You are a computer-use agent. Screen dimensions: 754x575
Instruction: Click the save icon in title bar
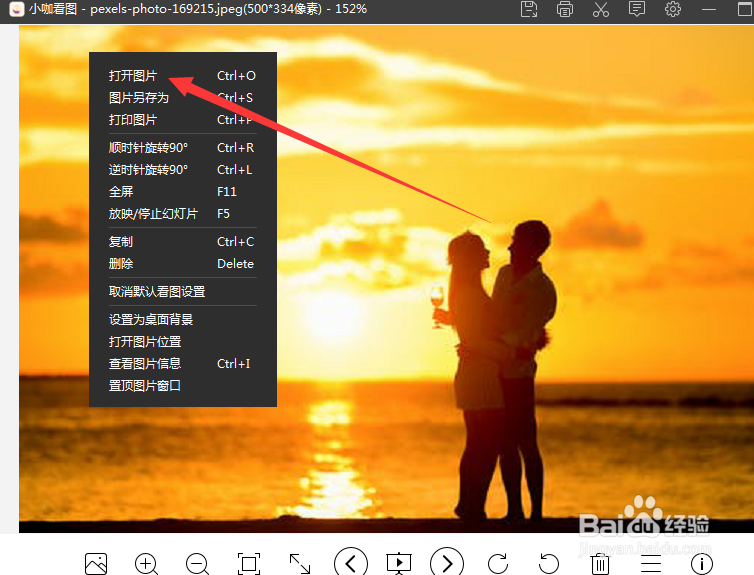tap(529, 9)
